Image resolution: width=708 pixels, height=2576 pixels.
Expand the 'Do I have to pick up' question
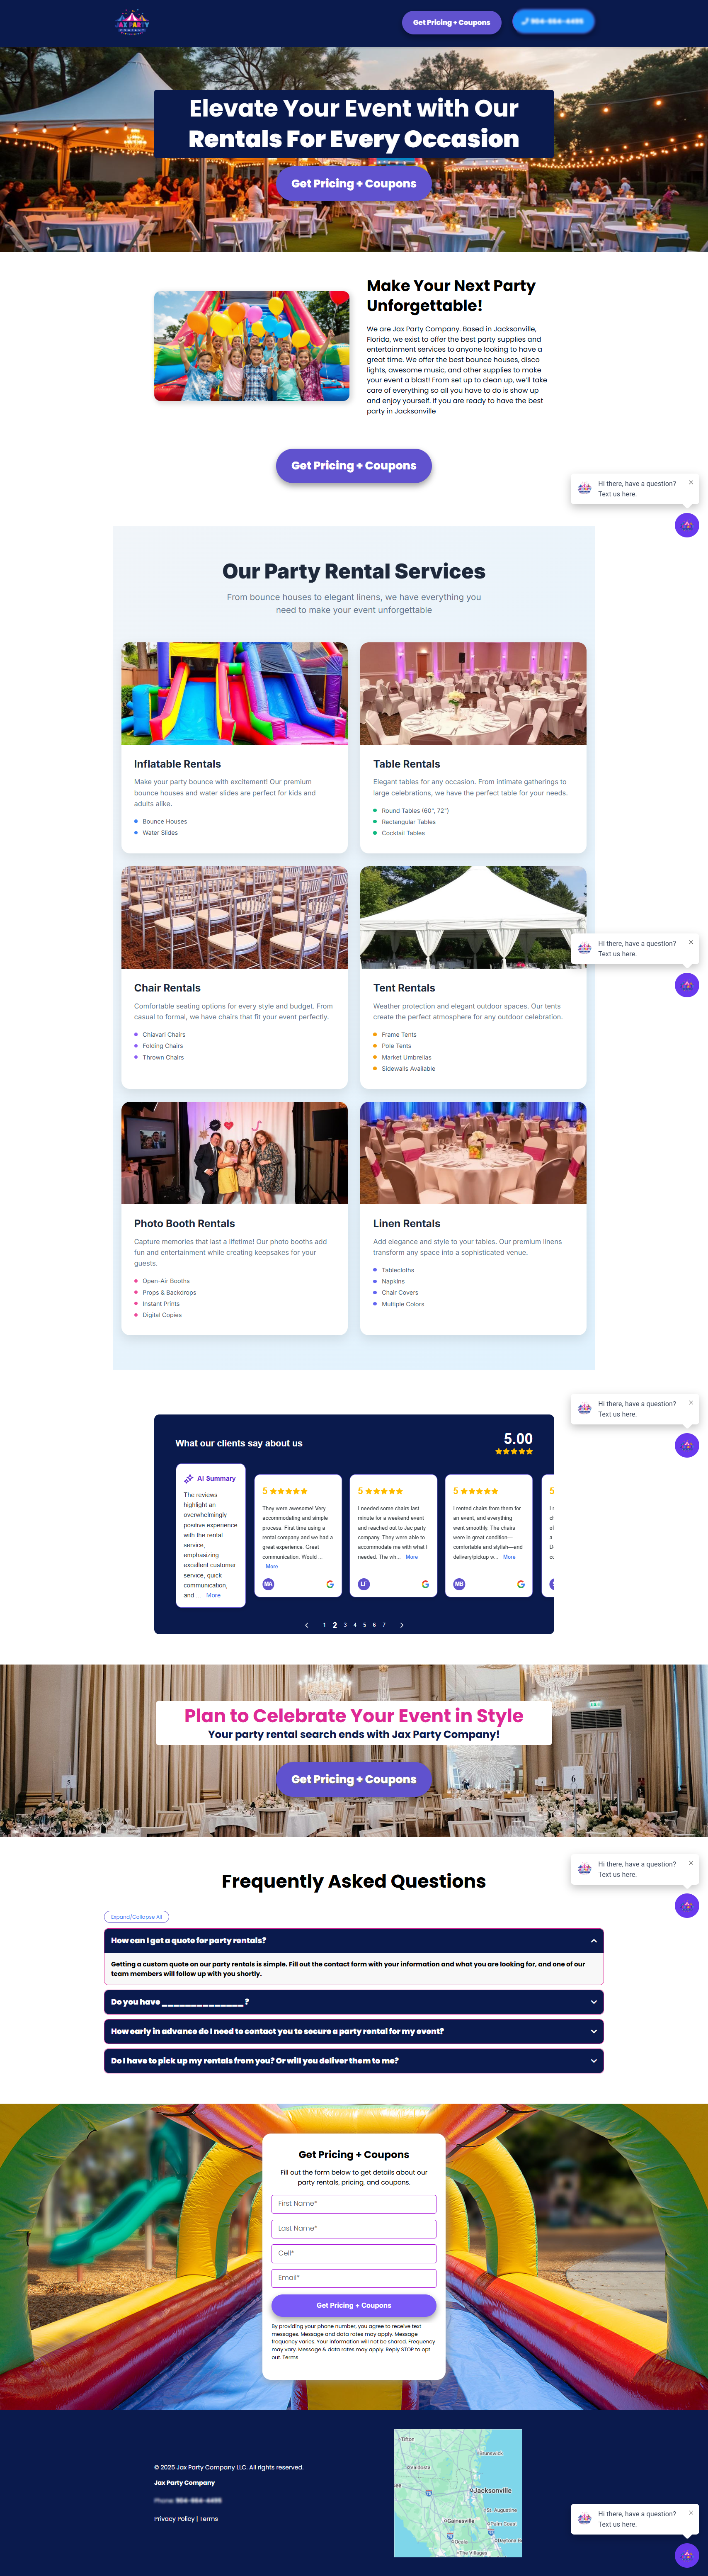(354, 2061)
